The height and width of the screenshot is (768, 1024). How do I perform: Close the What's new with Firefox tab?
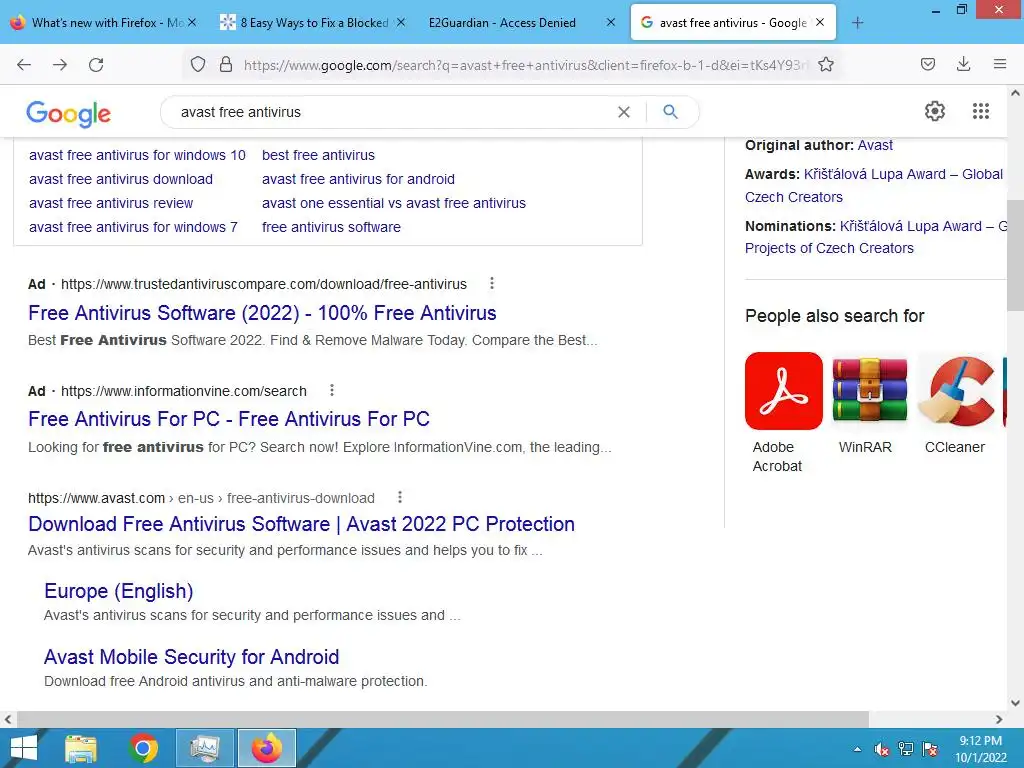(192, 22)
